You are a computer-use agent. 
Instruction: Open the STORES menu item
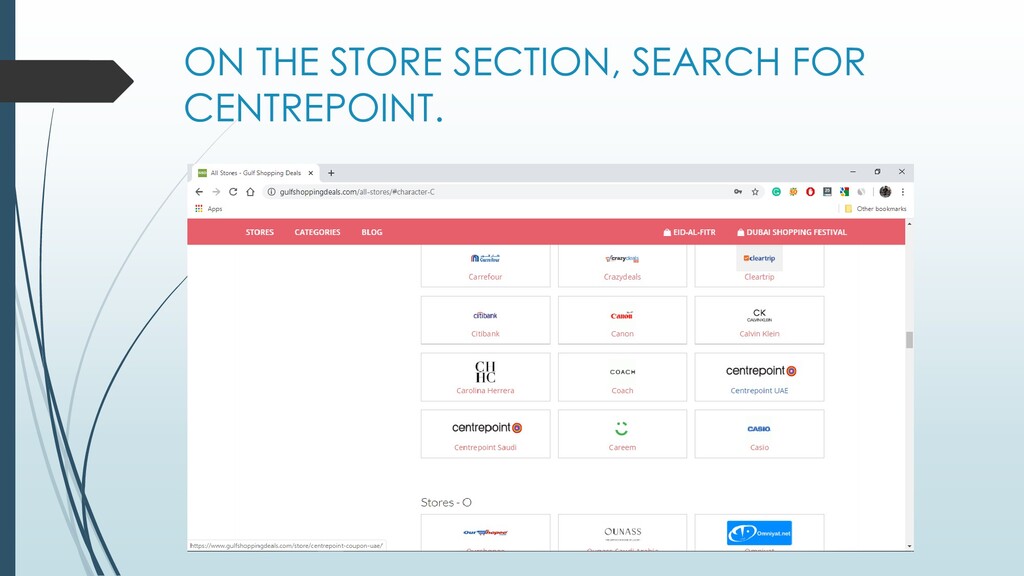pos(260,232)
